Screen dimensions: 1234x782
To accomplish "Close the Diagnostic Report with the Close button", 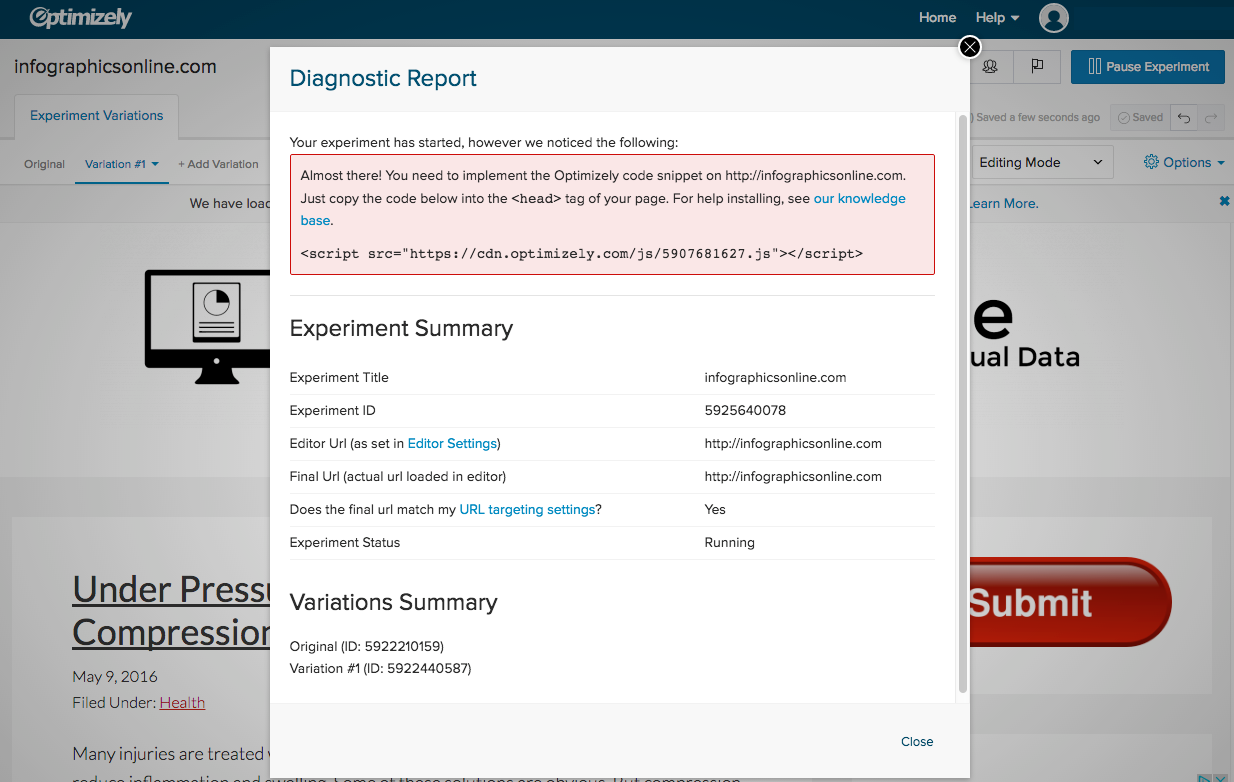I will [x=916, y=741].
